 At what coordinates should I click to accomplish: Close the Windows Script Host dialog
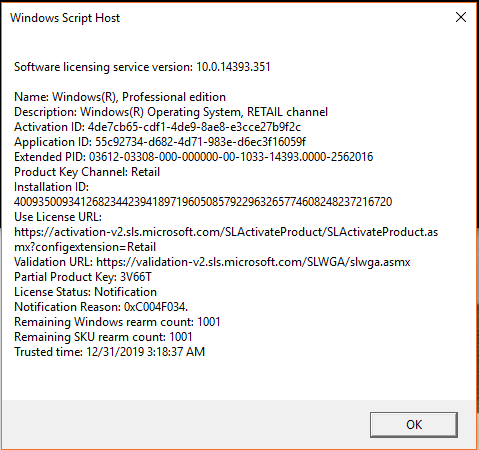pos(461,17)
